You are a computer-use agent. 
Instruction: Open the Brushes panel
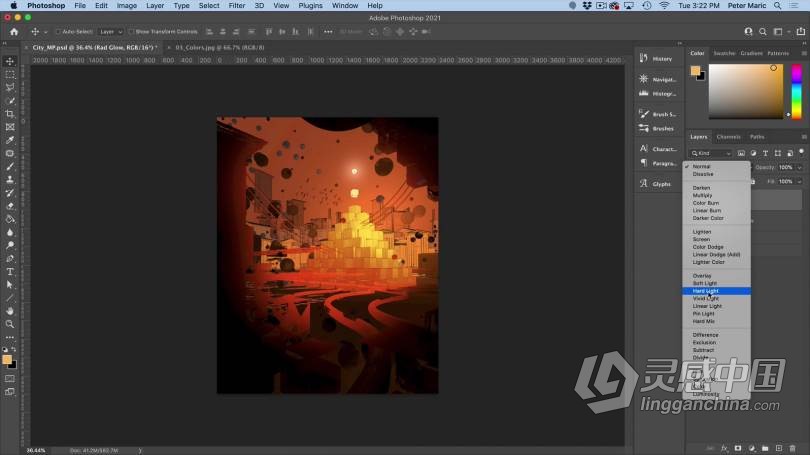pos(657,128)
